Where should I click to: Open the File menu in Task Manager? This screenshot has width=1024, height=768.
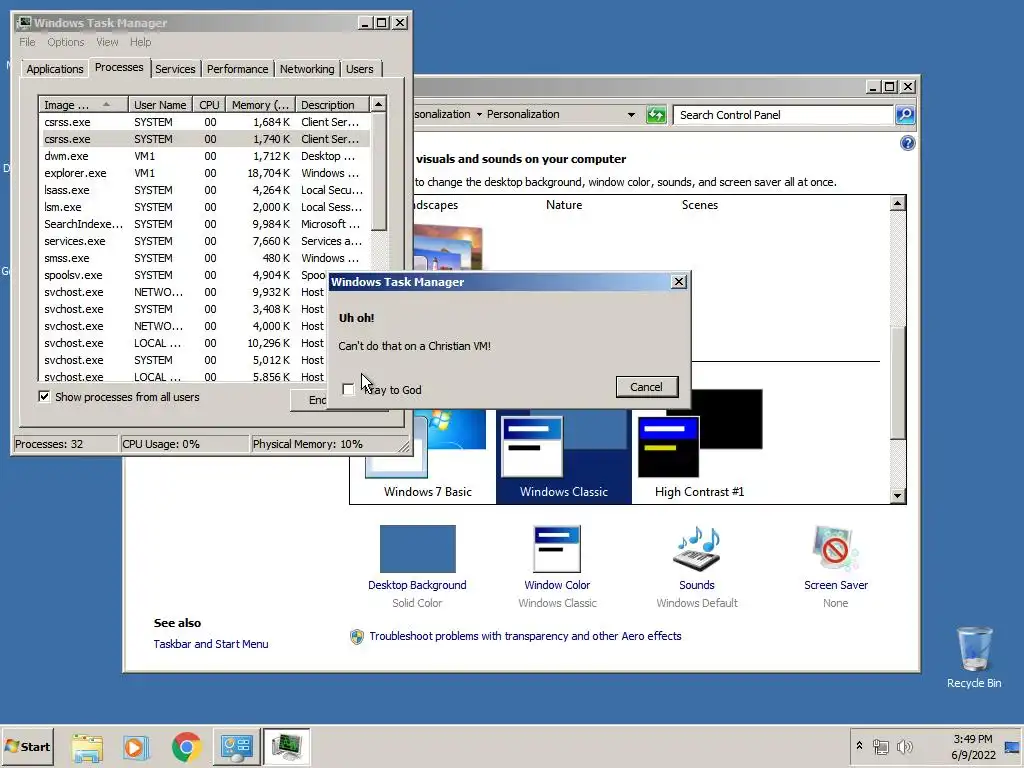pos(27,42)
